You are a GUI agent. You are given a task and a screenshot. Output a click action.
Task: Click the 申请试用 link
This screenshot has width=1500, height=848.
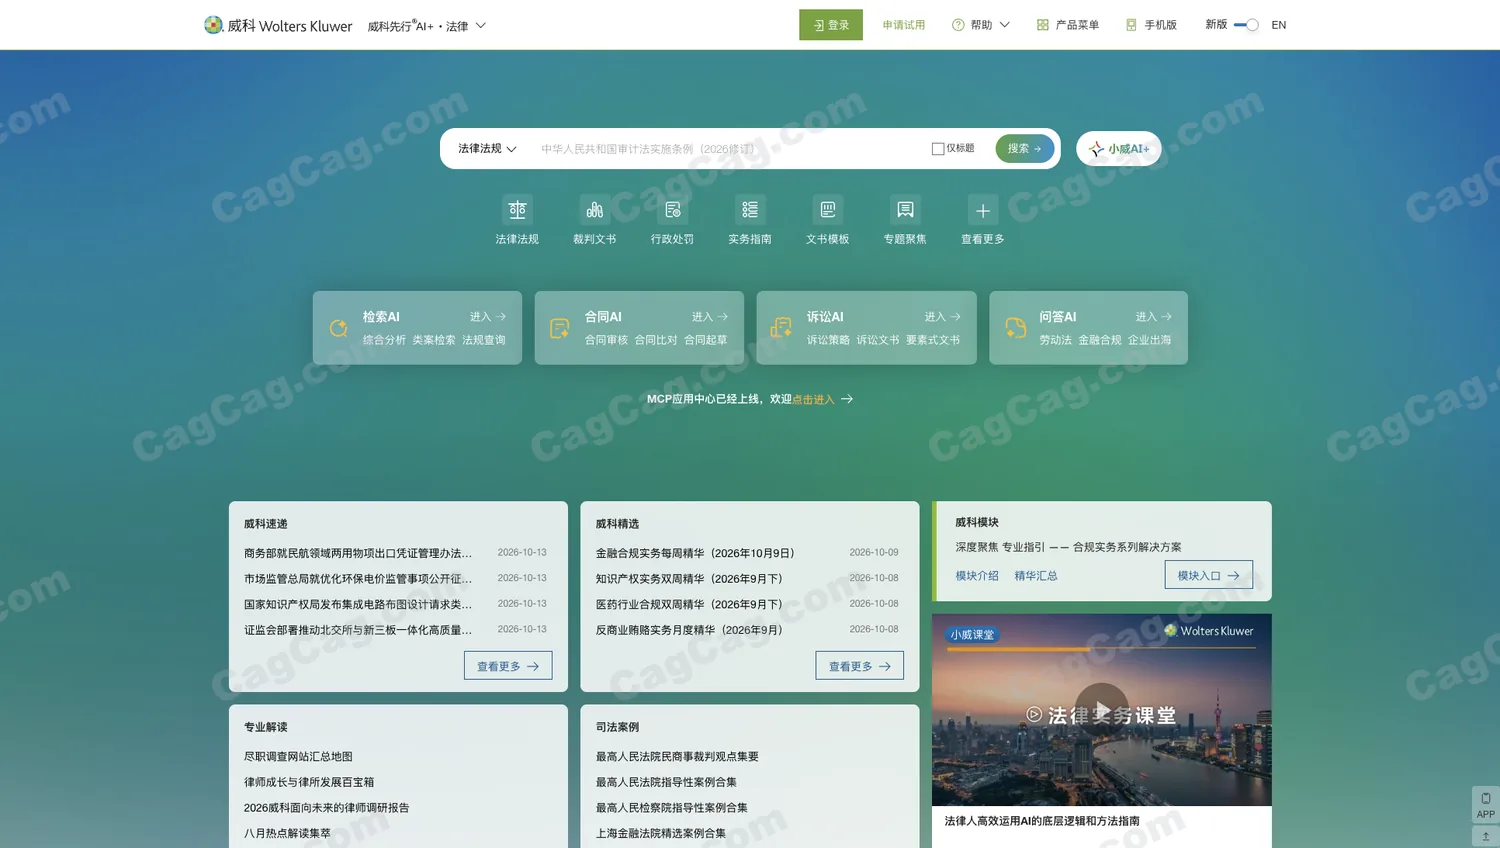click(904, 25)
